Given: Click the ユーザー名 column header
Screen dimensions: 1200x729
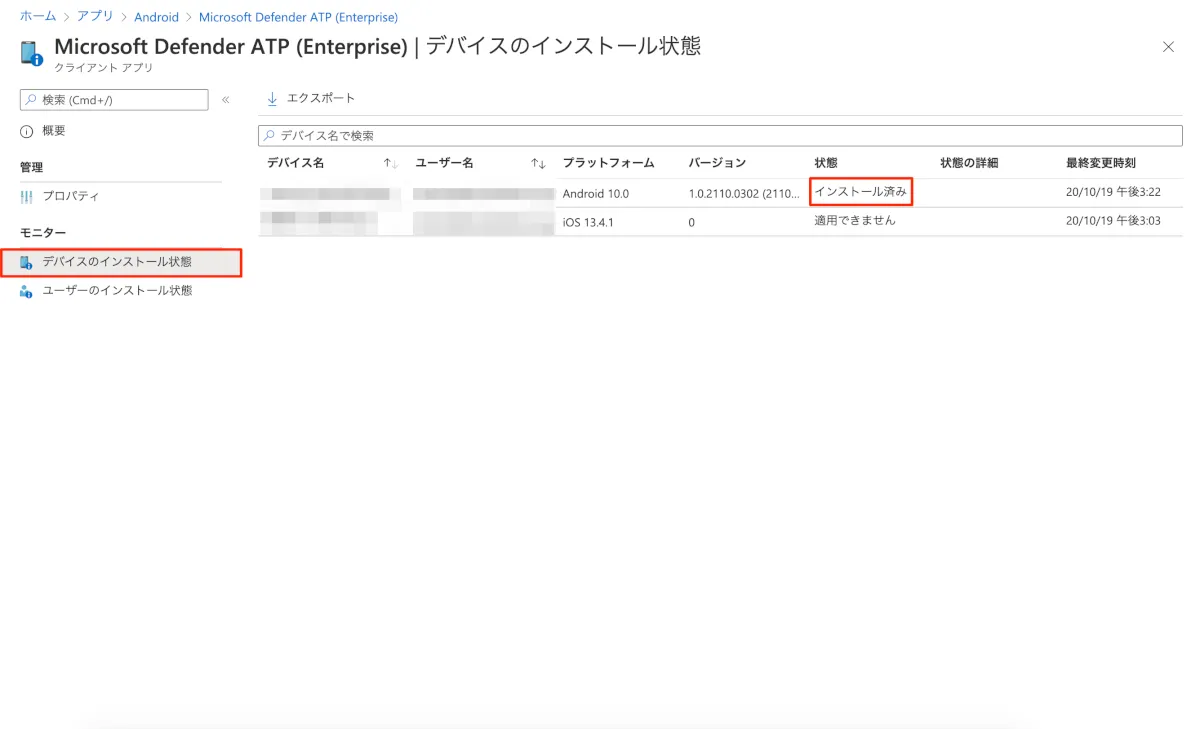Looking at the screenshot, I should click(444, 163).
